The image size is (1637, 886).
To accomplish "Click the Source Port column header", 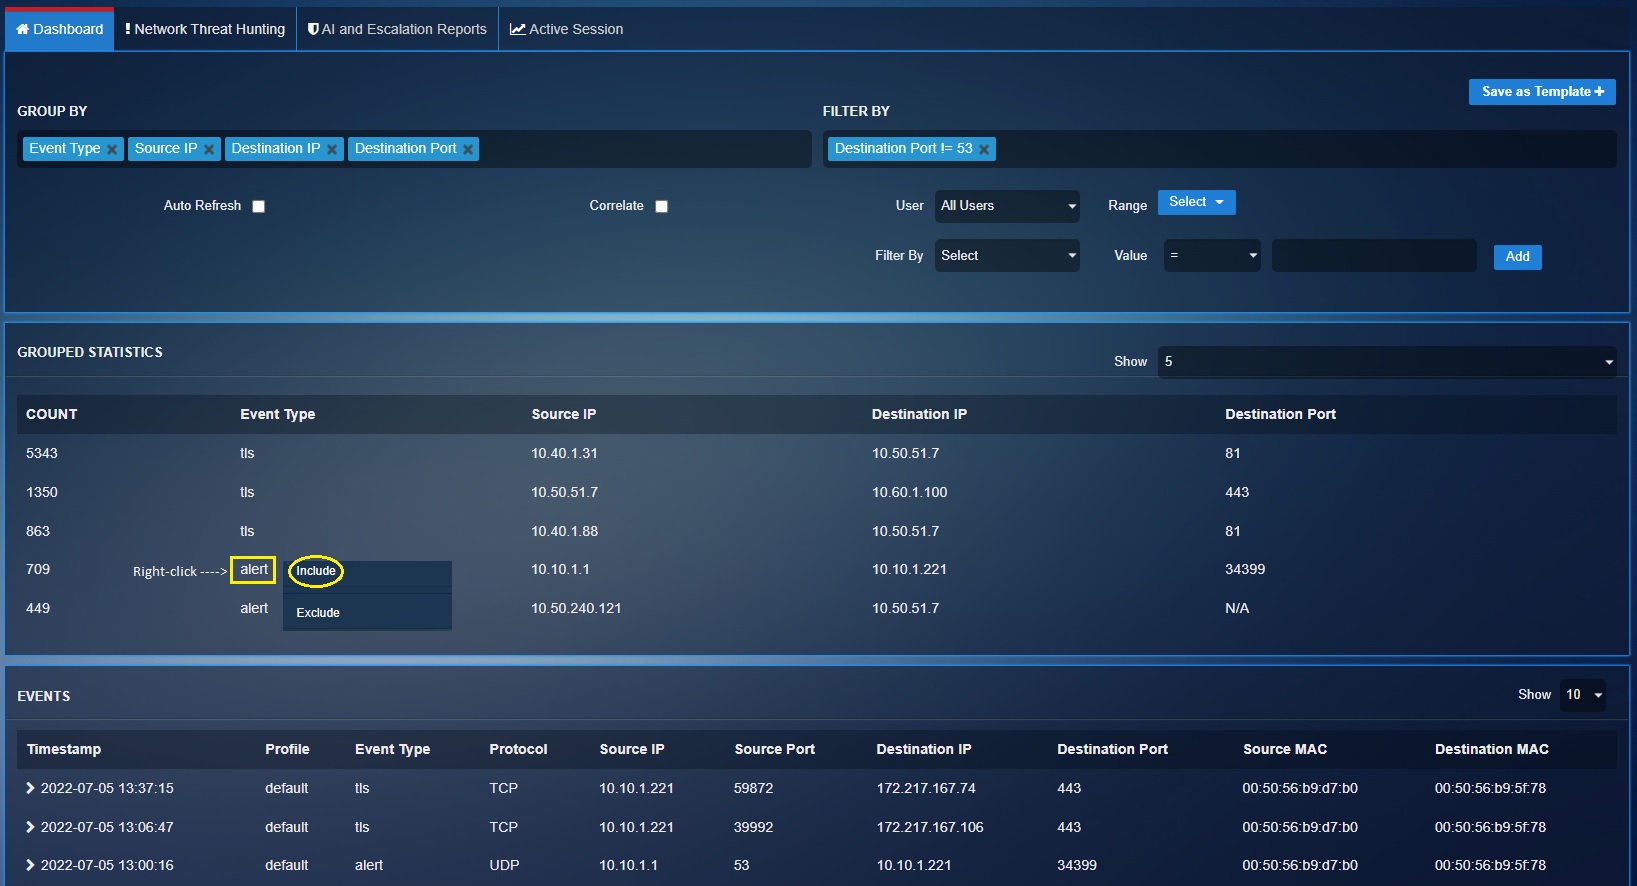I will [x=774, y=749].
